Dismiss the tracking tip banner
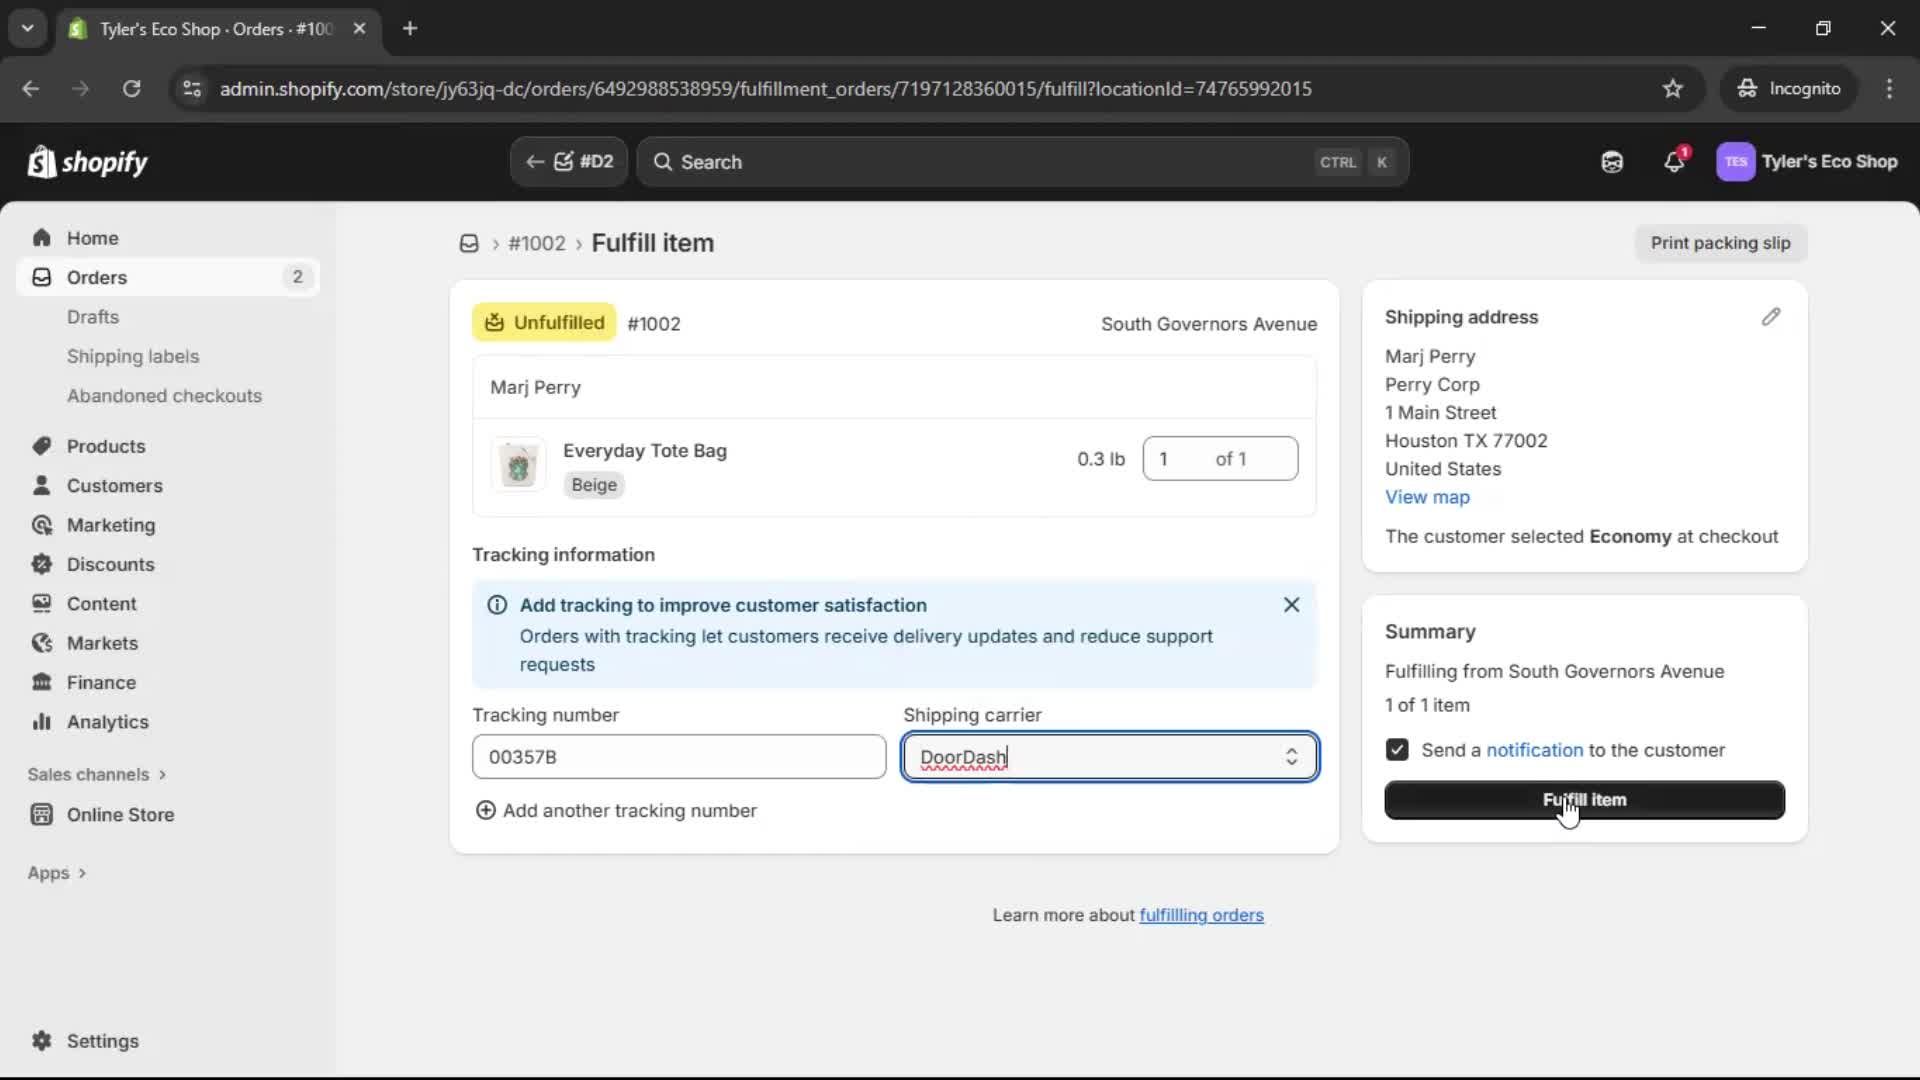Screen dimensions: 1920x1080 coord(1291,605)
